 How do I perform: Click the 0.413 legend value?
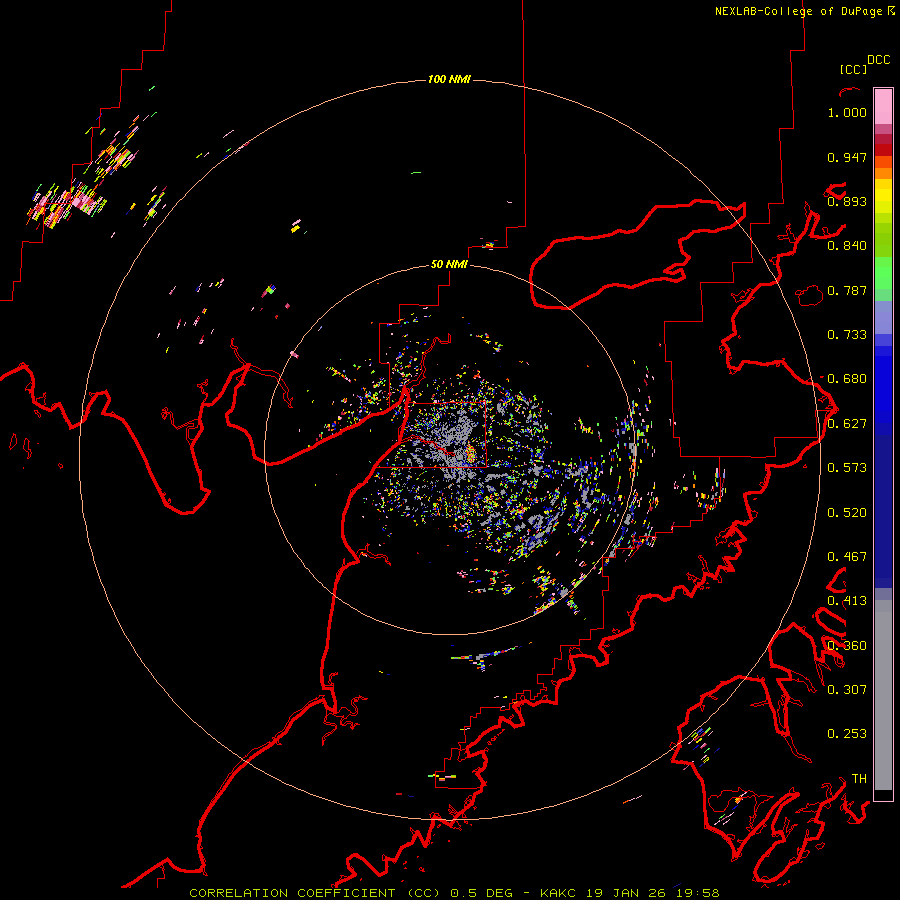(847, 601)
